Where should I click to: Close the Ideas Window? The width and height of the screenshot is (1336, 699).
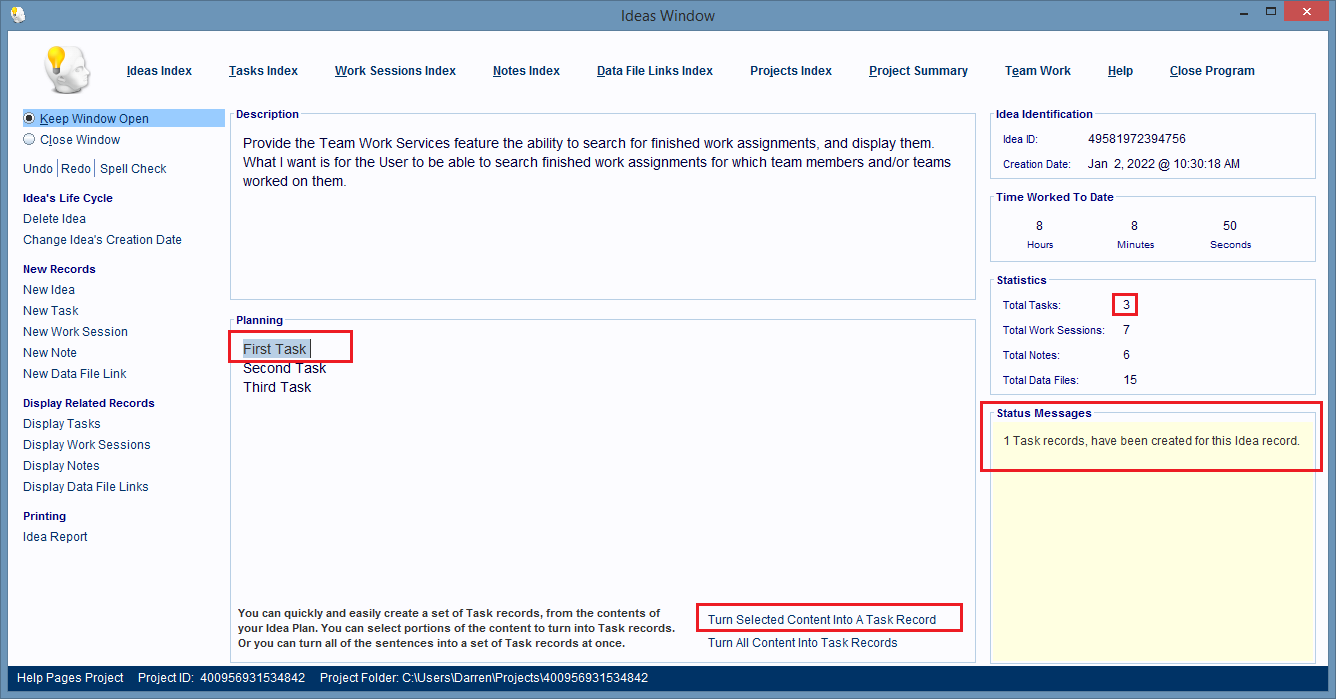click(1307, 12)
